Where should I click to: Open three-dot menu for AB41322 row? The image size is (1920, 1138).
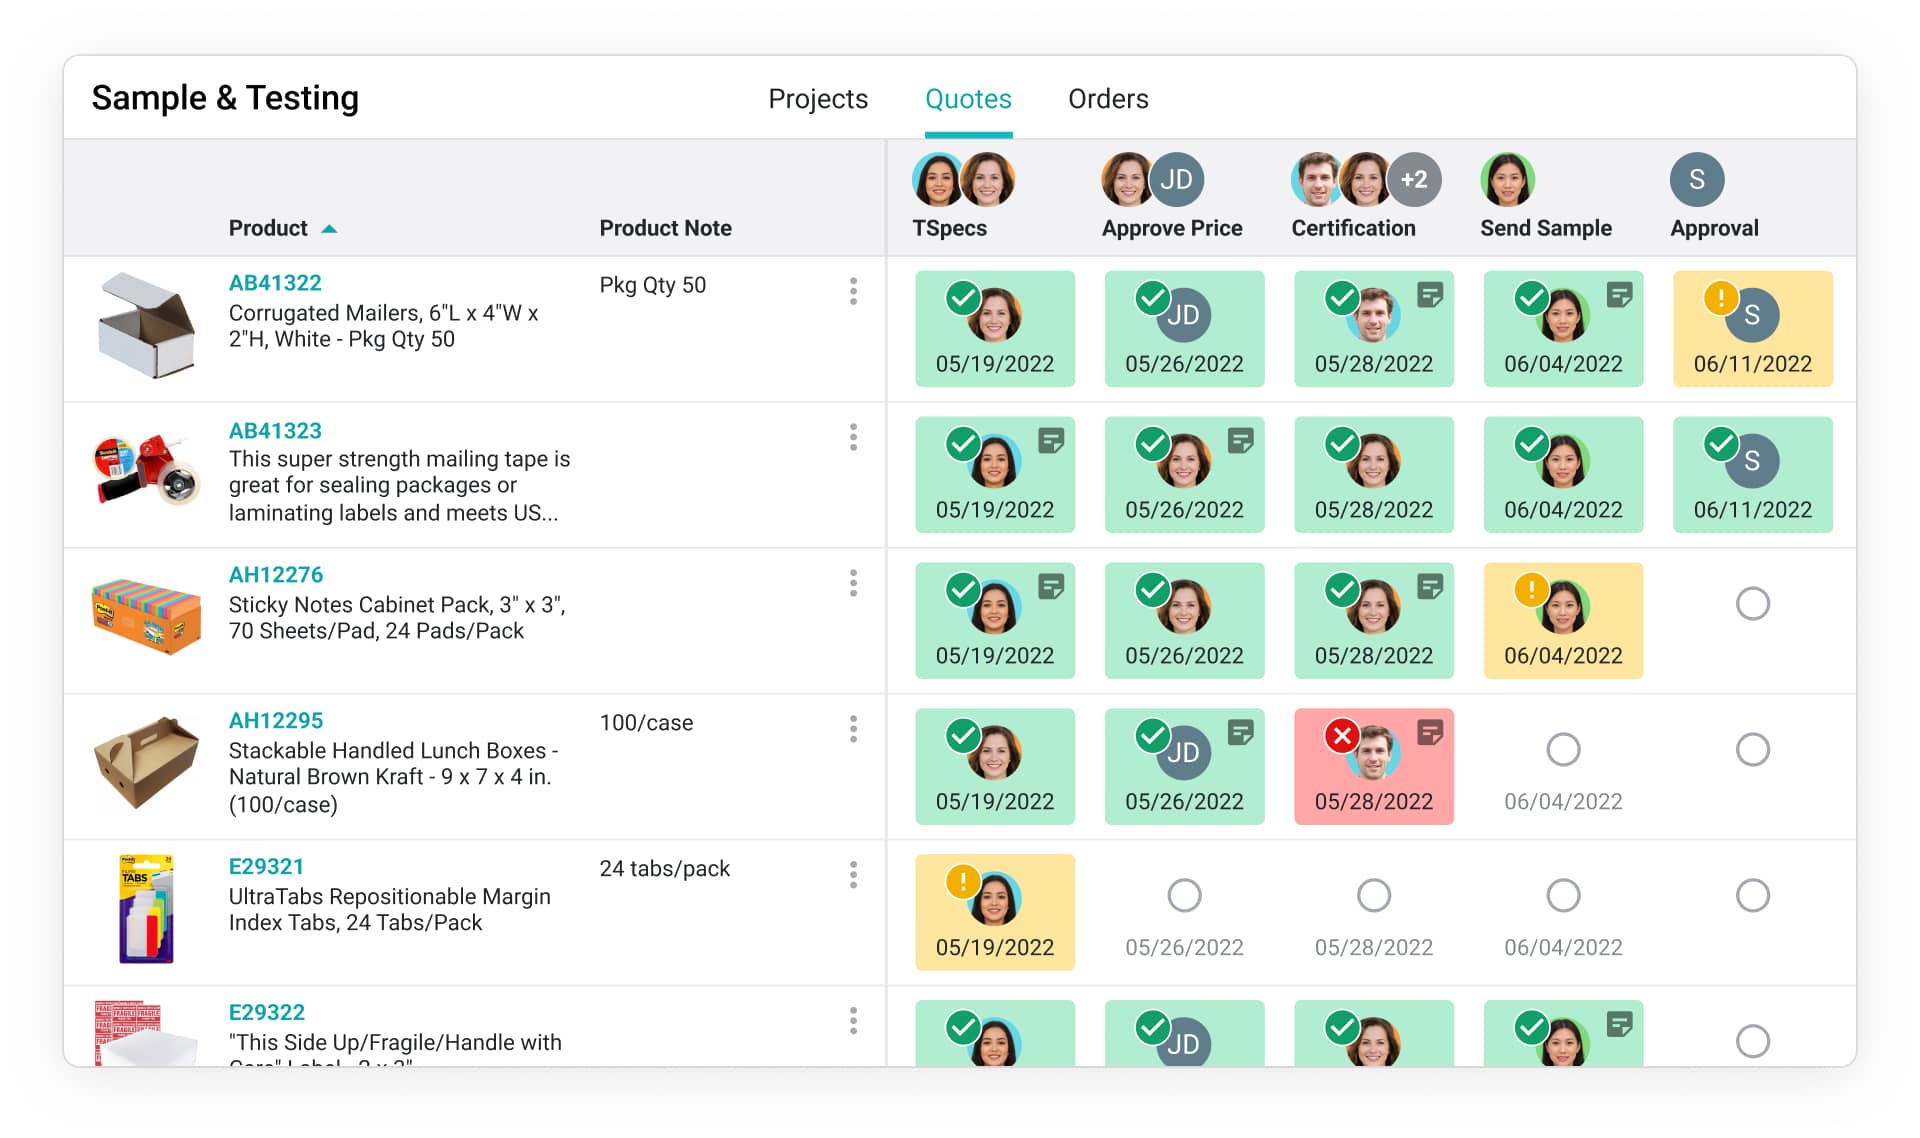pyautogui.click(x=853, y=291)
